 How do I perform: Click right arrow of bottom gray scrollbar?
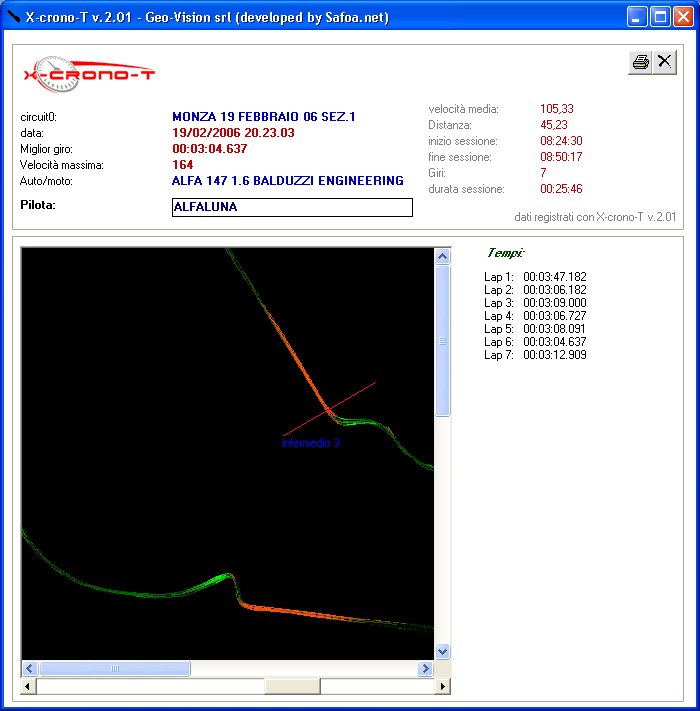[x=444, y=687]
